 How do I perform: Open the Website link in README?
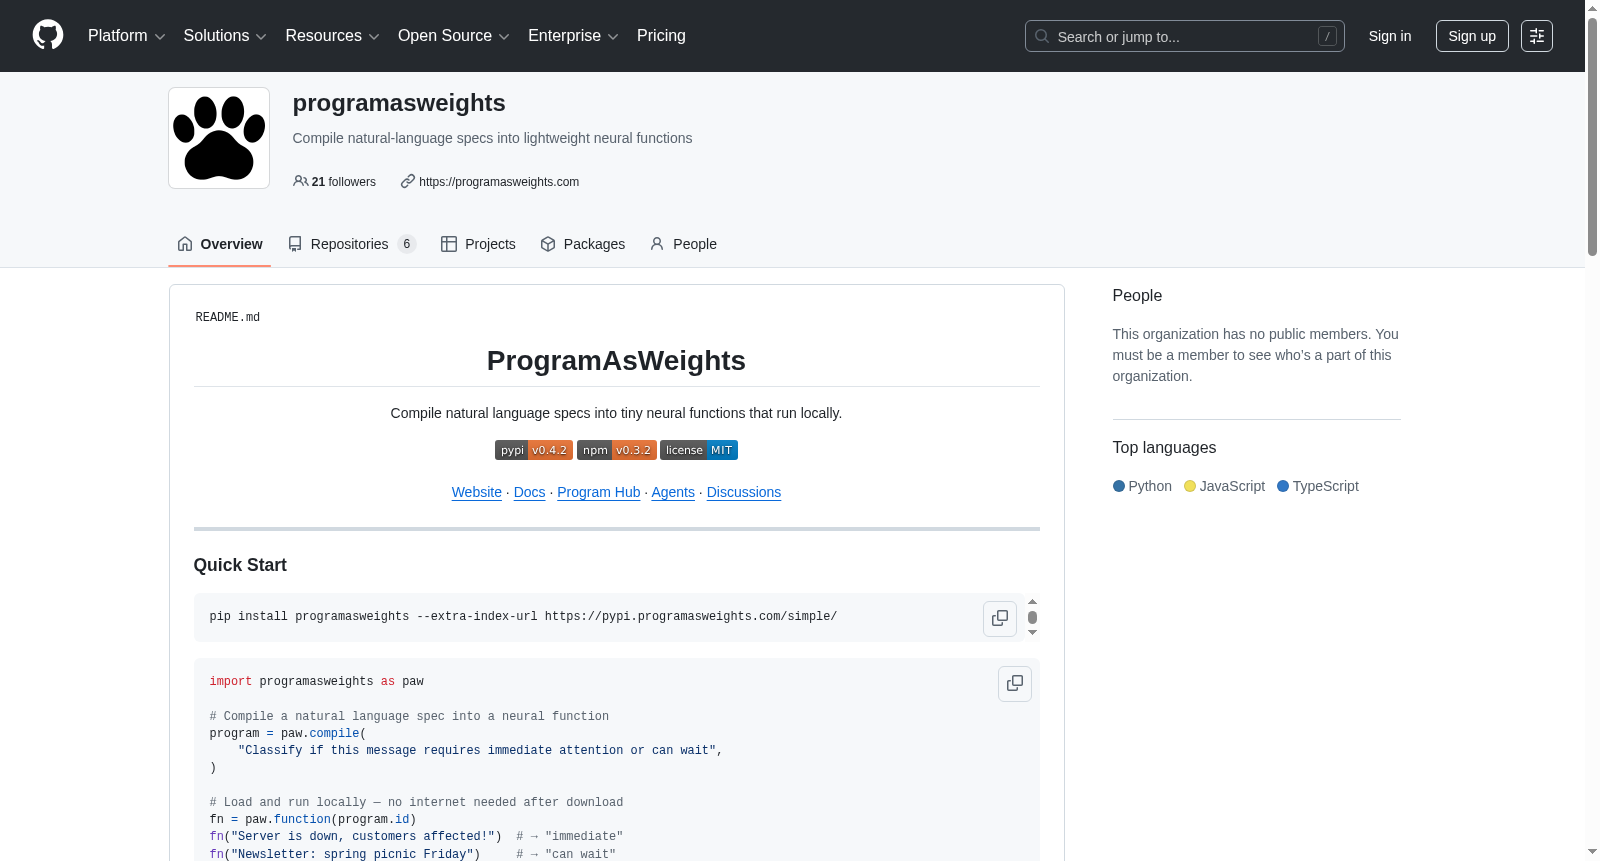pos(477,492)
